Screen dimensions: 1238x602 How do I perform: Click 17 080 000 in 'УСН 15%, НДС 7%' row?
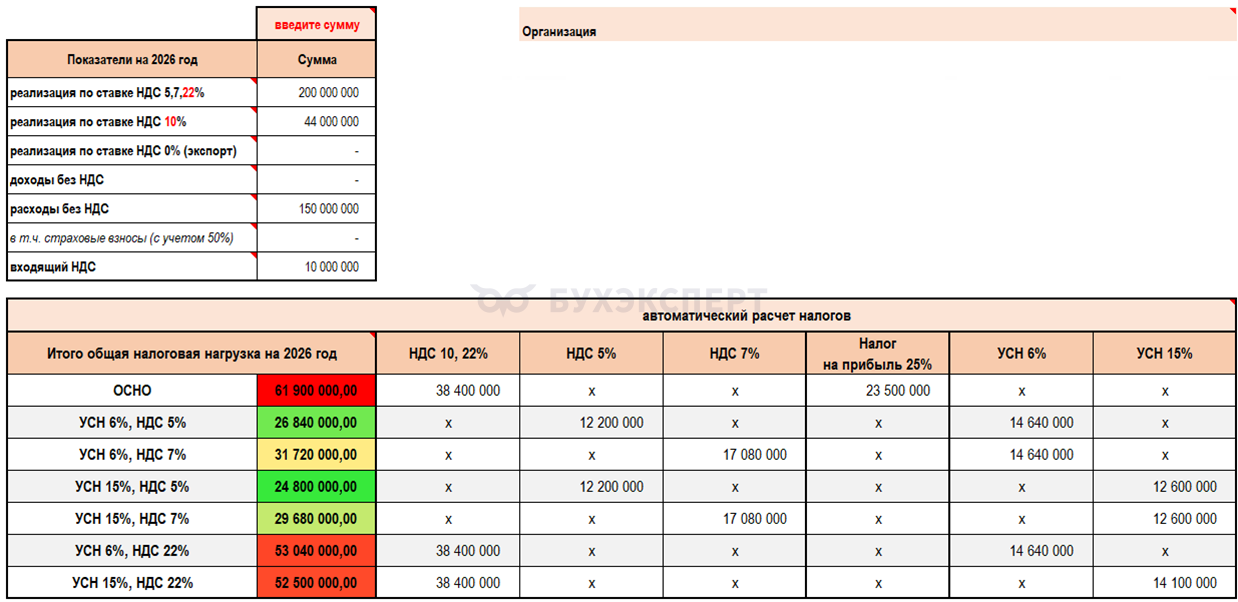click(735, 519)
